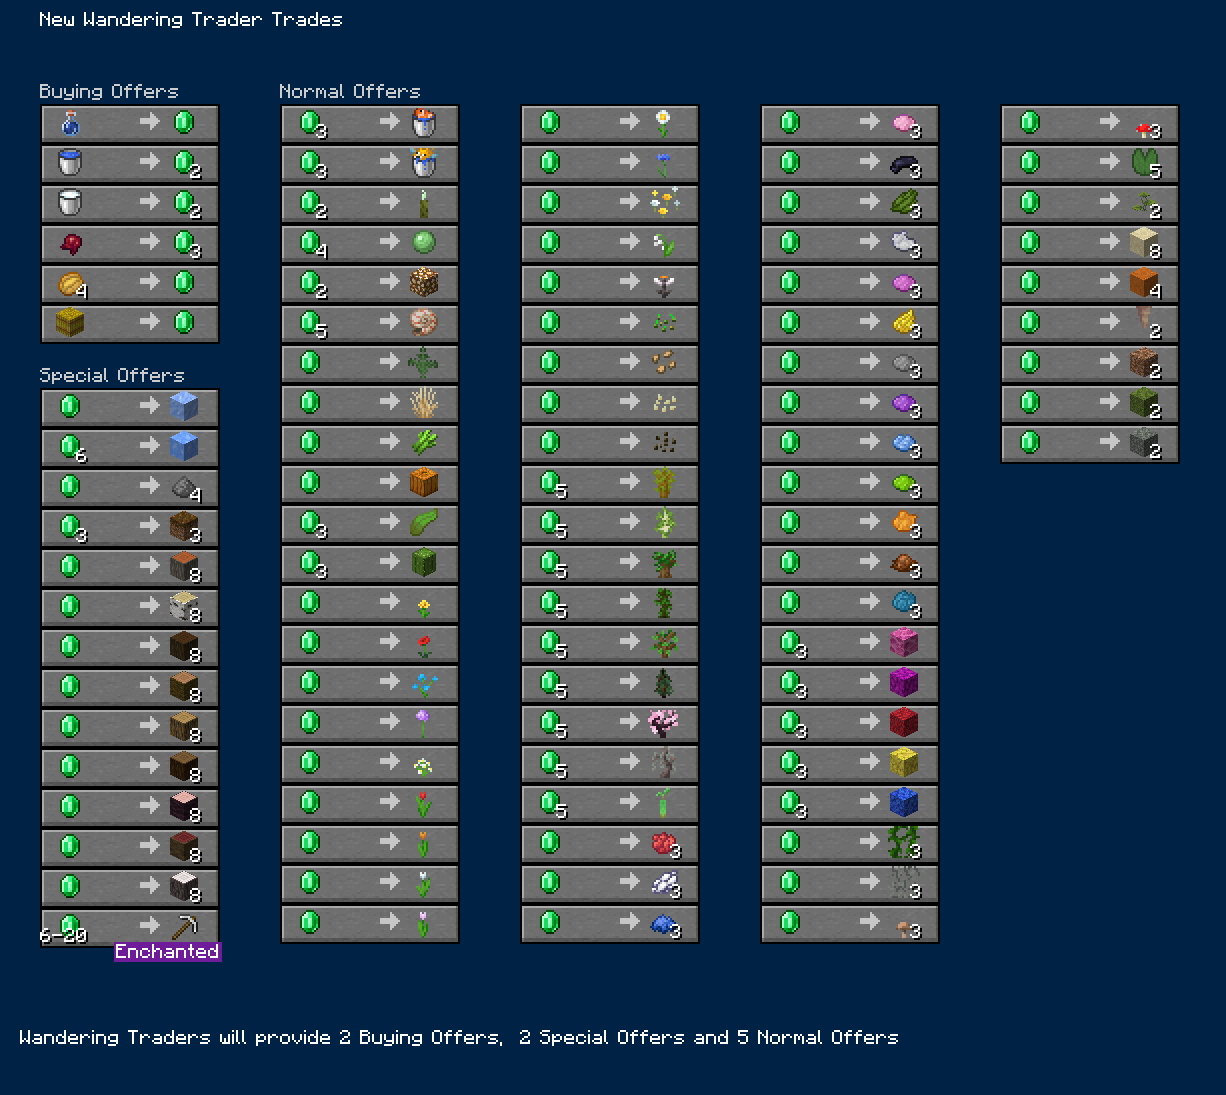
Task: Click the enchanted iron pickaxe icon
Action: point(184,927)
